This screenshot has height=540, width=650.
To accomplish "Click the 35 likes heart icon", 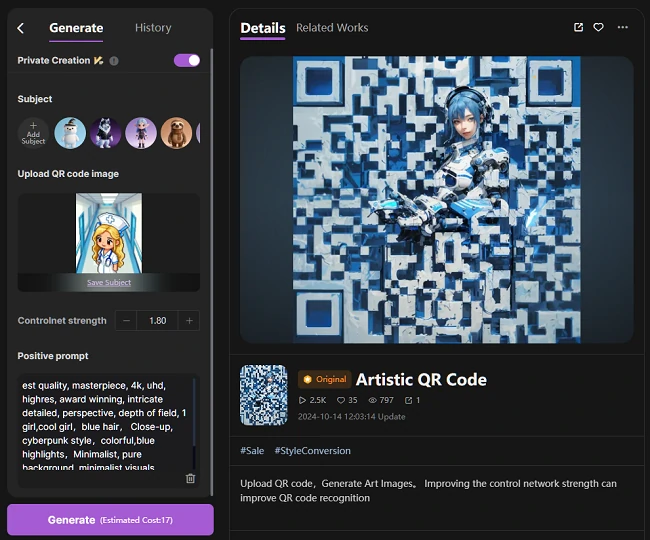I will [x=341, y=400].
